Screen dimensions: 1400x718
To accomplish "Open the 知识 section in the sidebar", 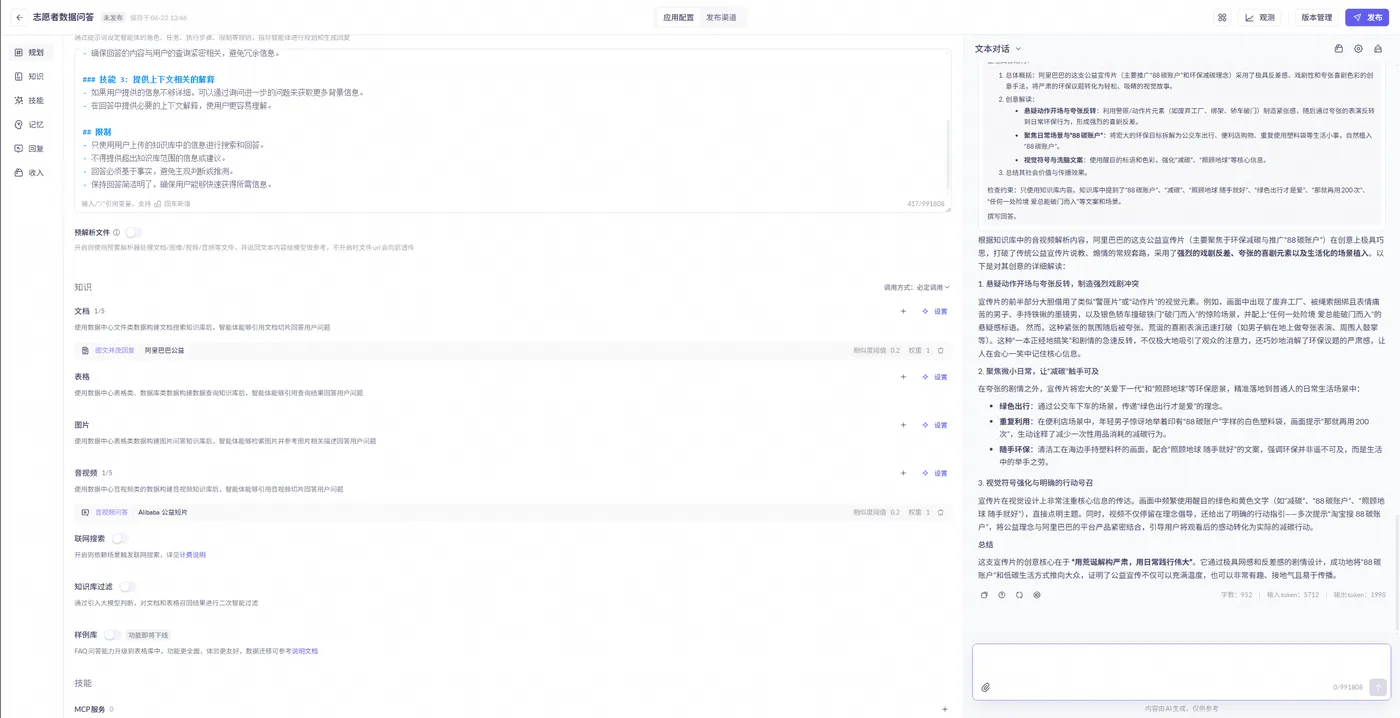I will click(31, 76).
